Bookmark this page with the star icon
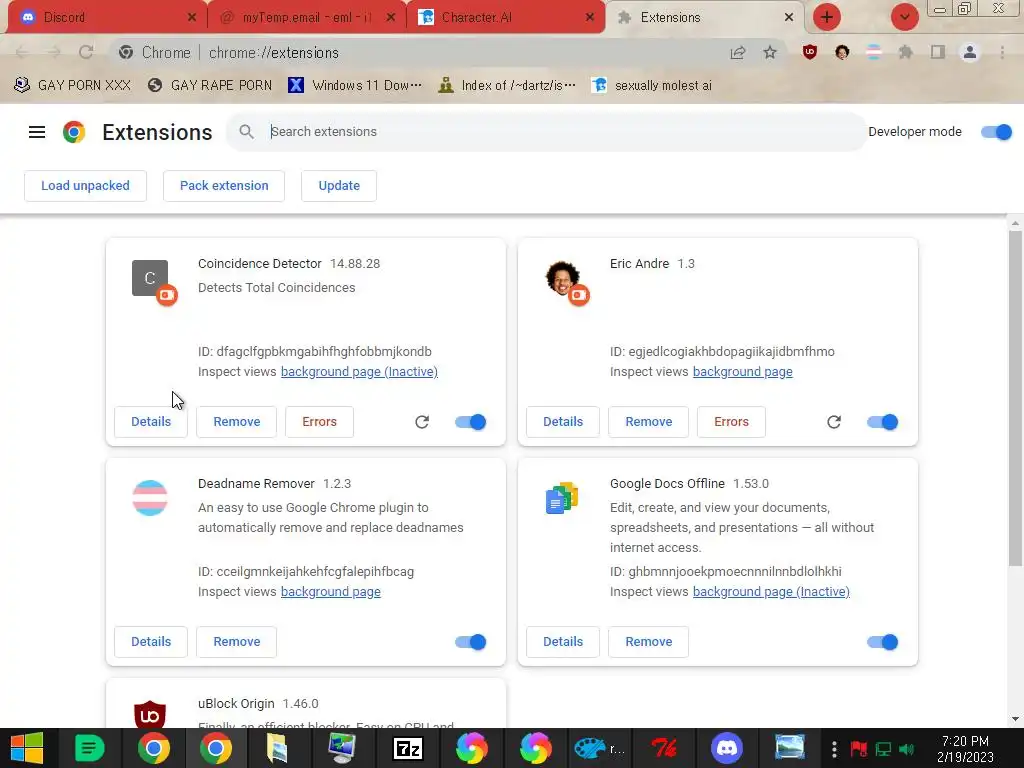 (x=770, y=52)
